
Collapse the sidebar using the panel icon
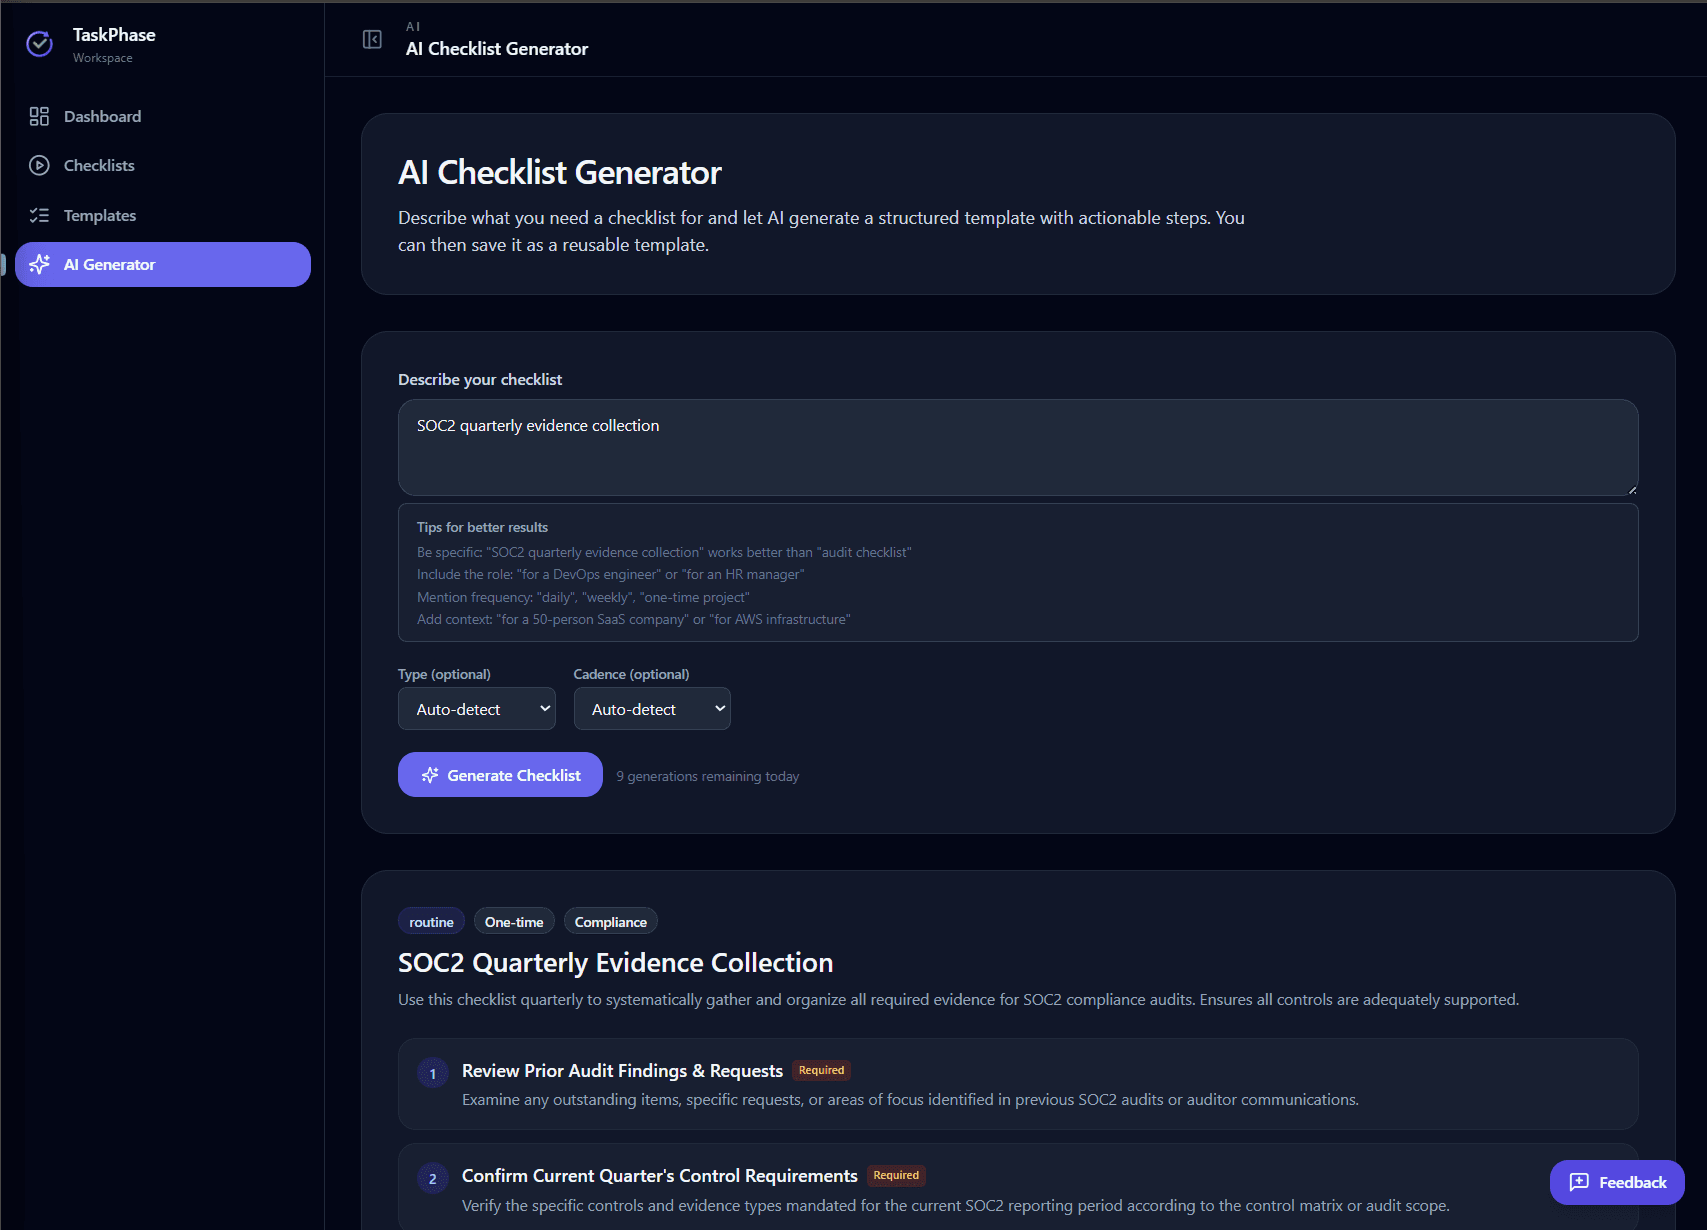(x=372, y=39)
